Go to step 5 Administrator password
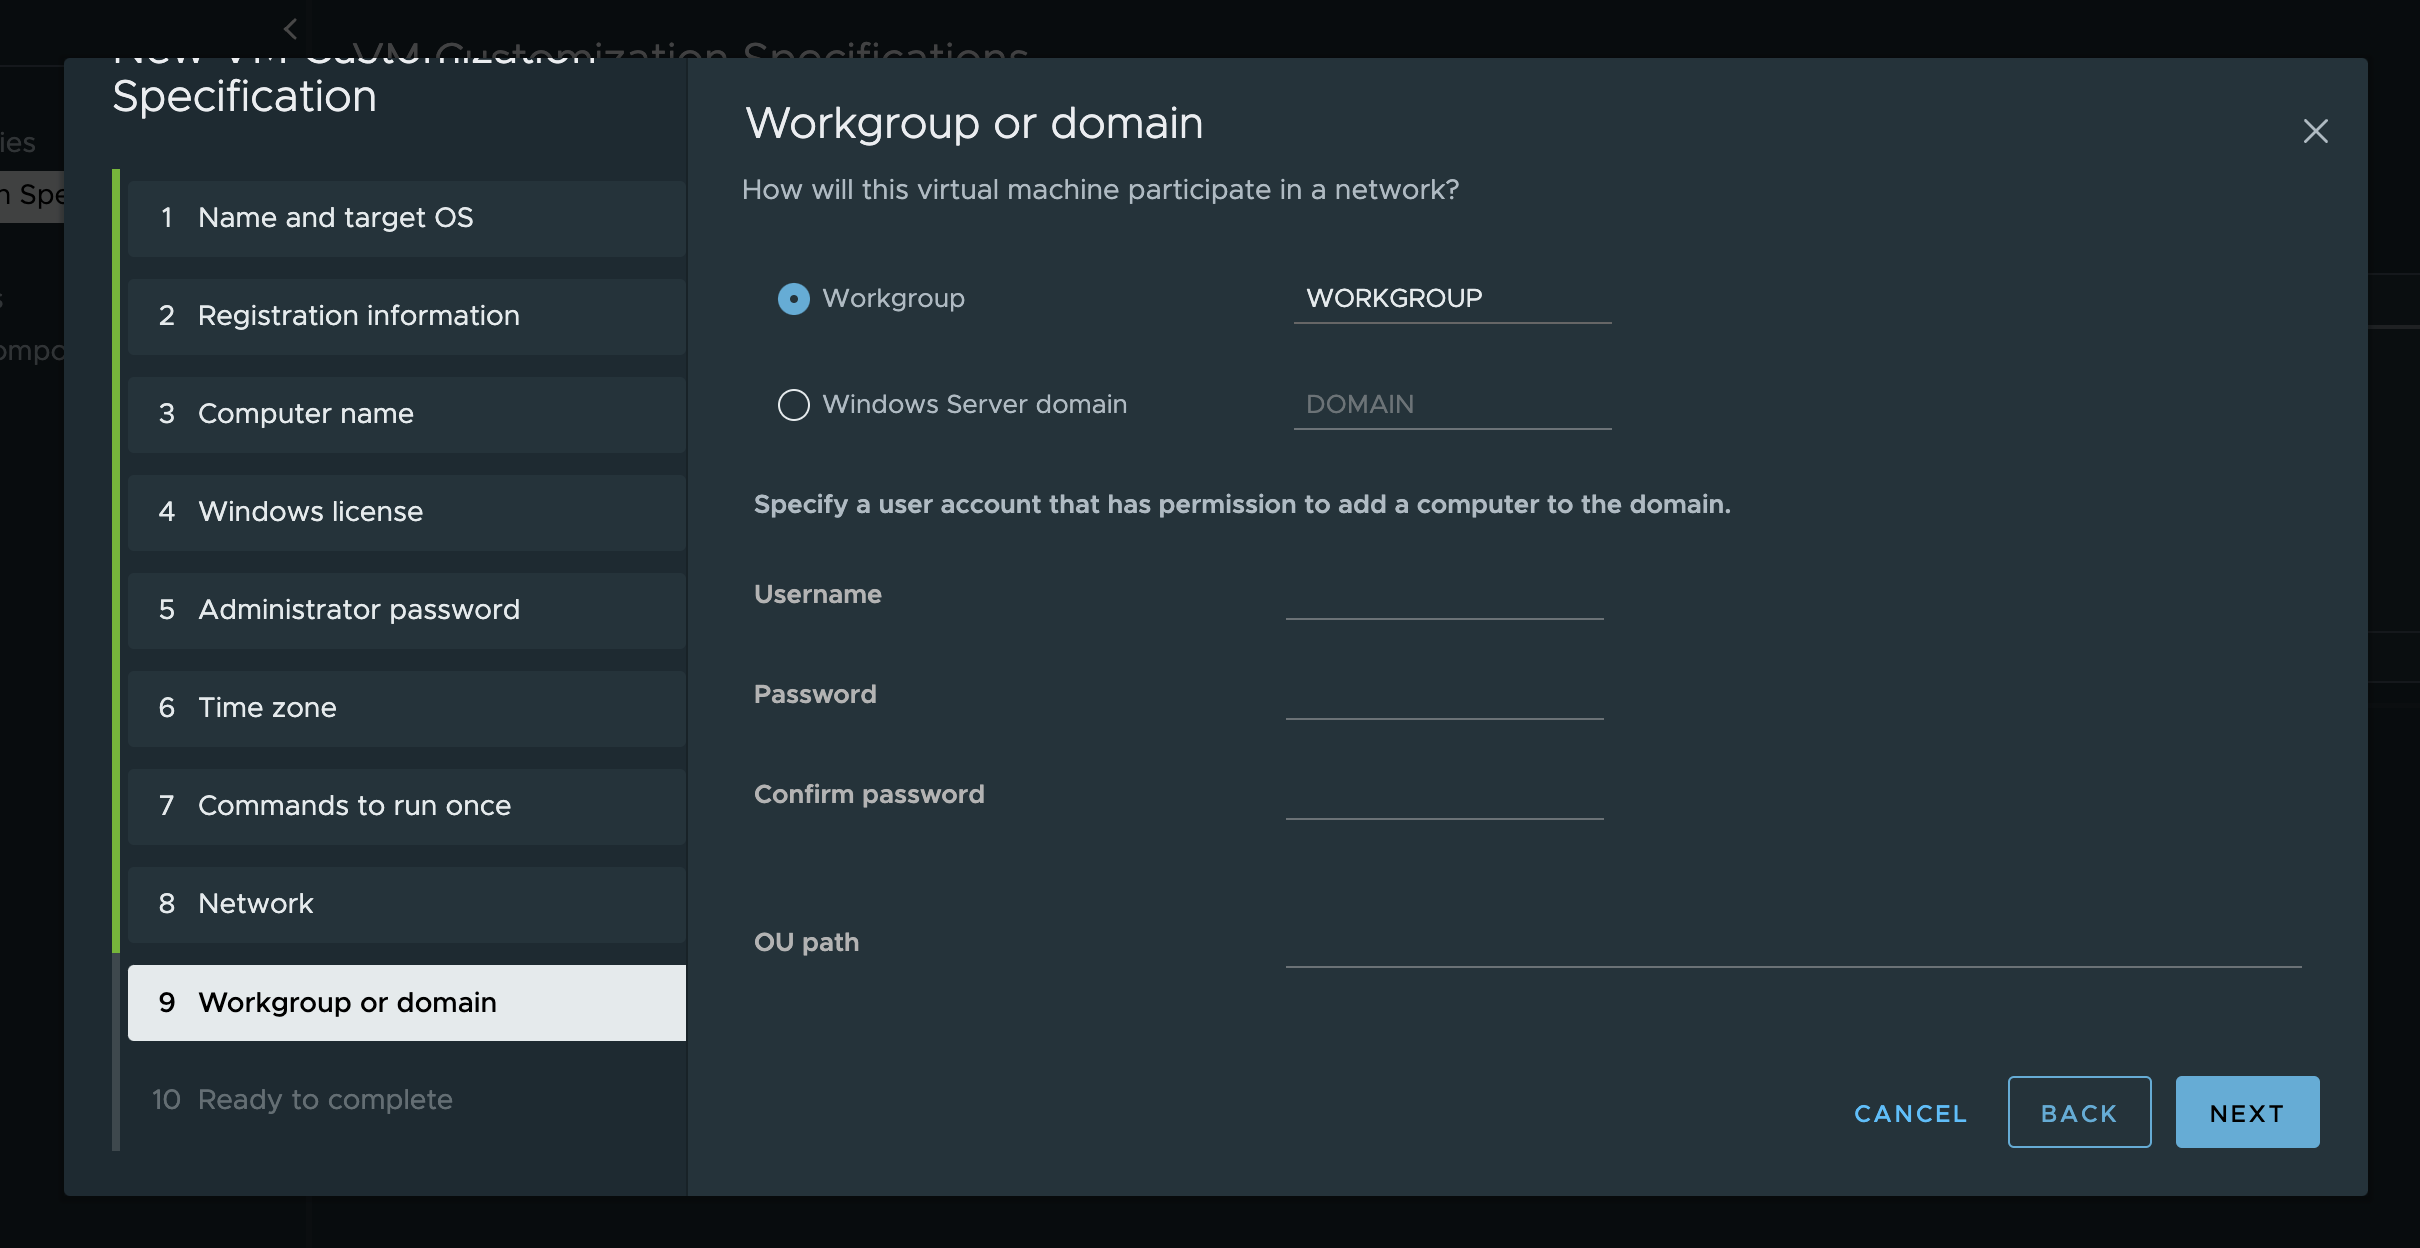Image resolution: width=2420 pixels, height=1248 pixels. coord(406,610)
